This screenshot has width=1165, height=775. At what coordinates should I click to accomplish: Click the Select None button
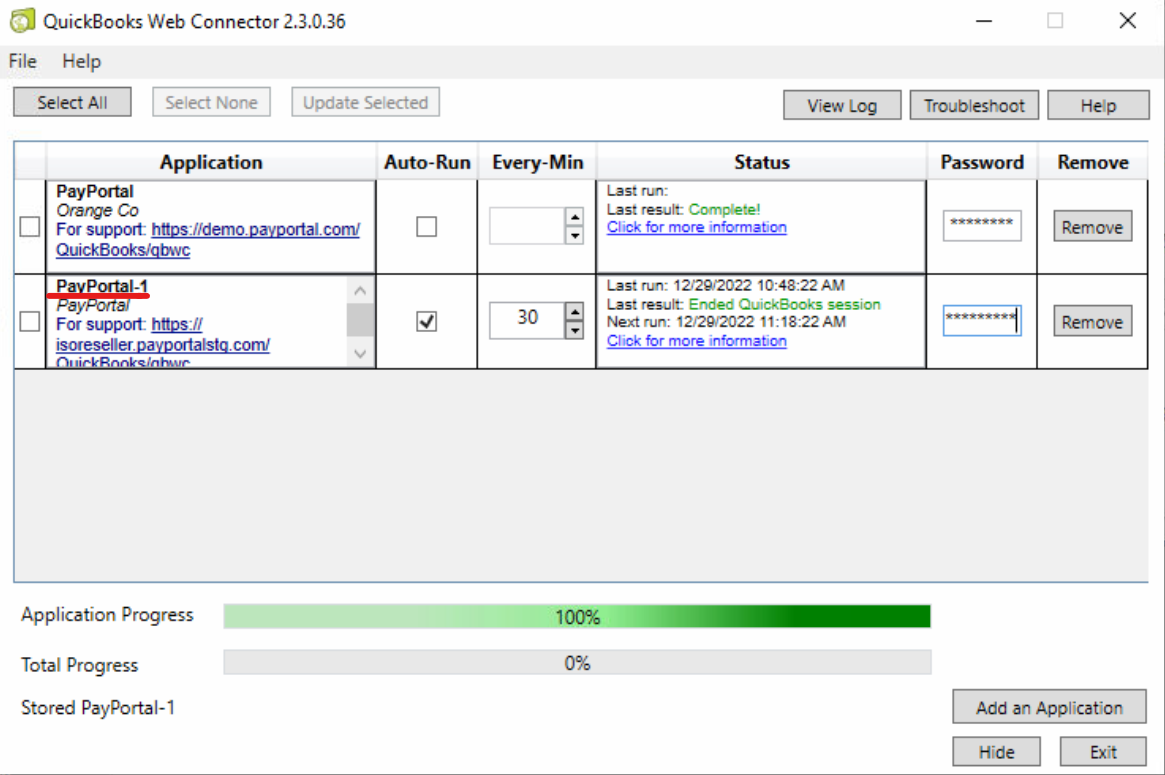[211, 103]
